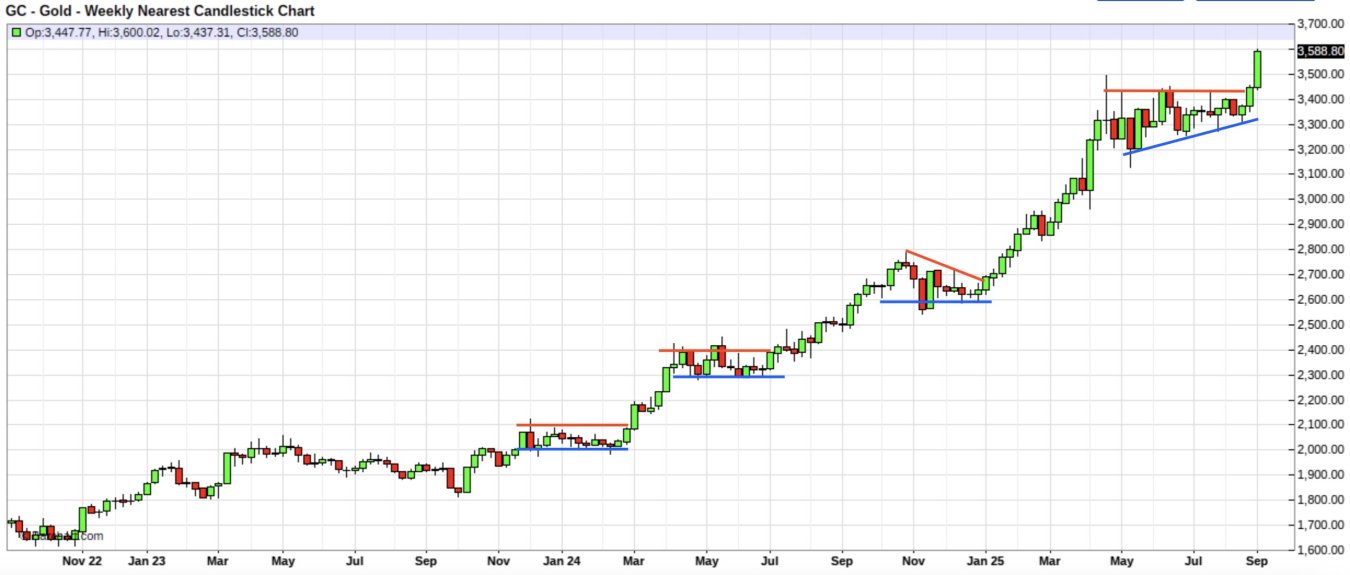Click the current price tag 3,588.80
Viewport: 1350px width, 575px height.
pos(1321,50)
